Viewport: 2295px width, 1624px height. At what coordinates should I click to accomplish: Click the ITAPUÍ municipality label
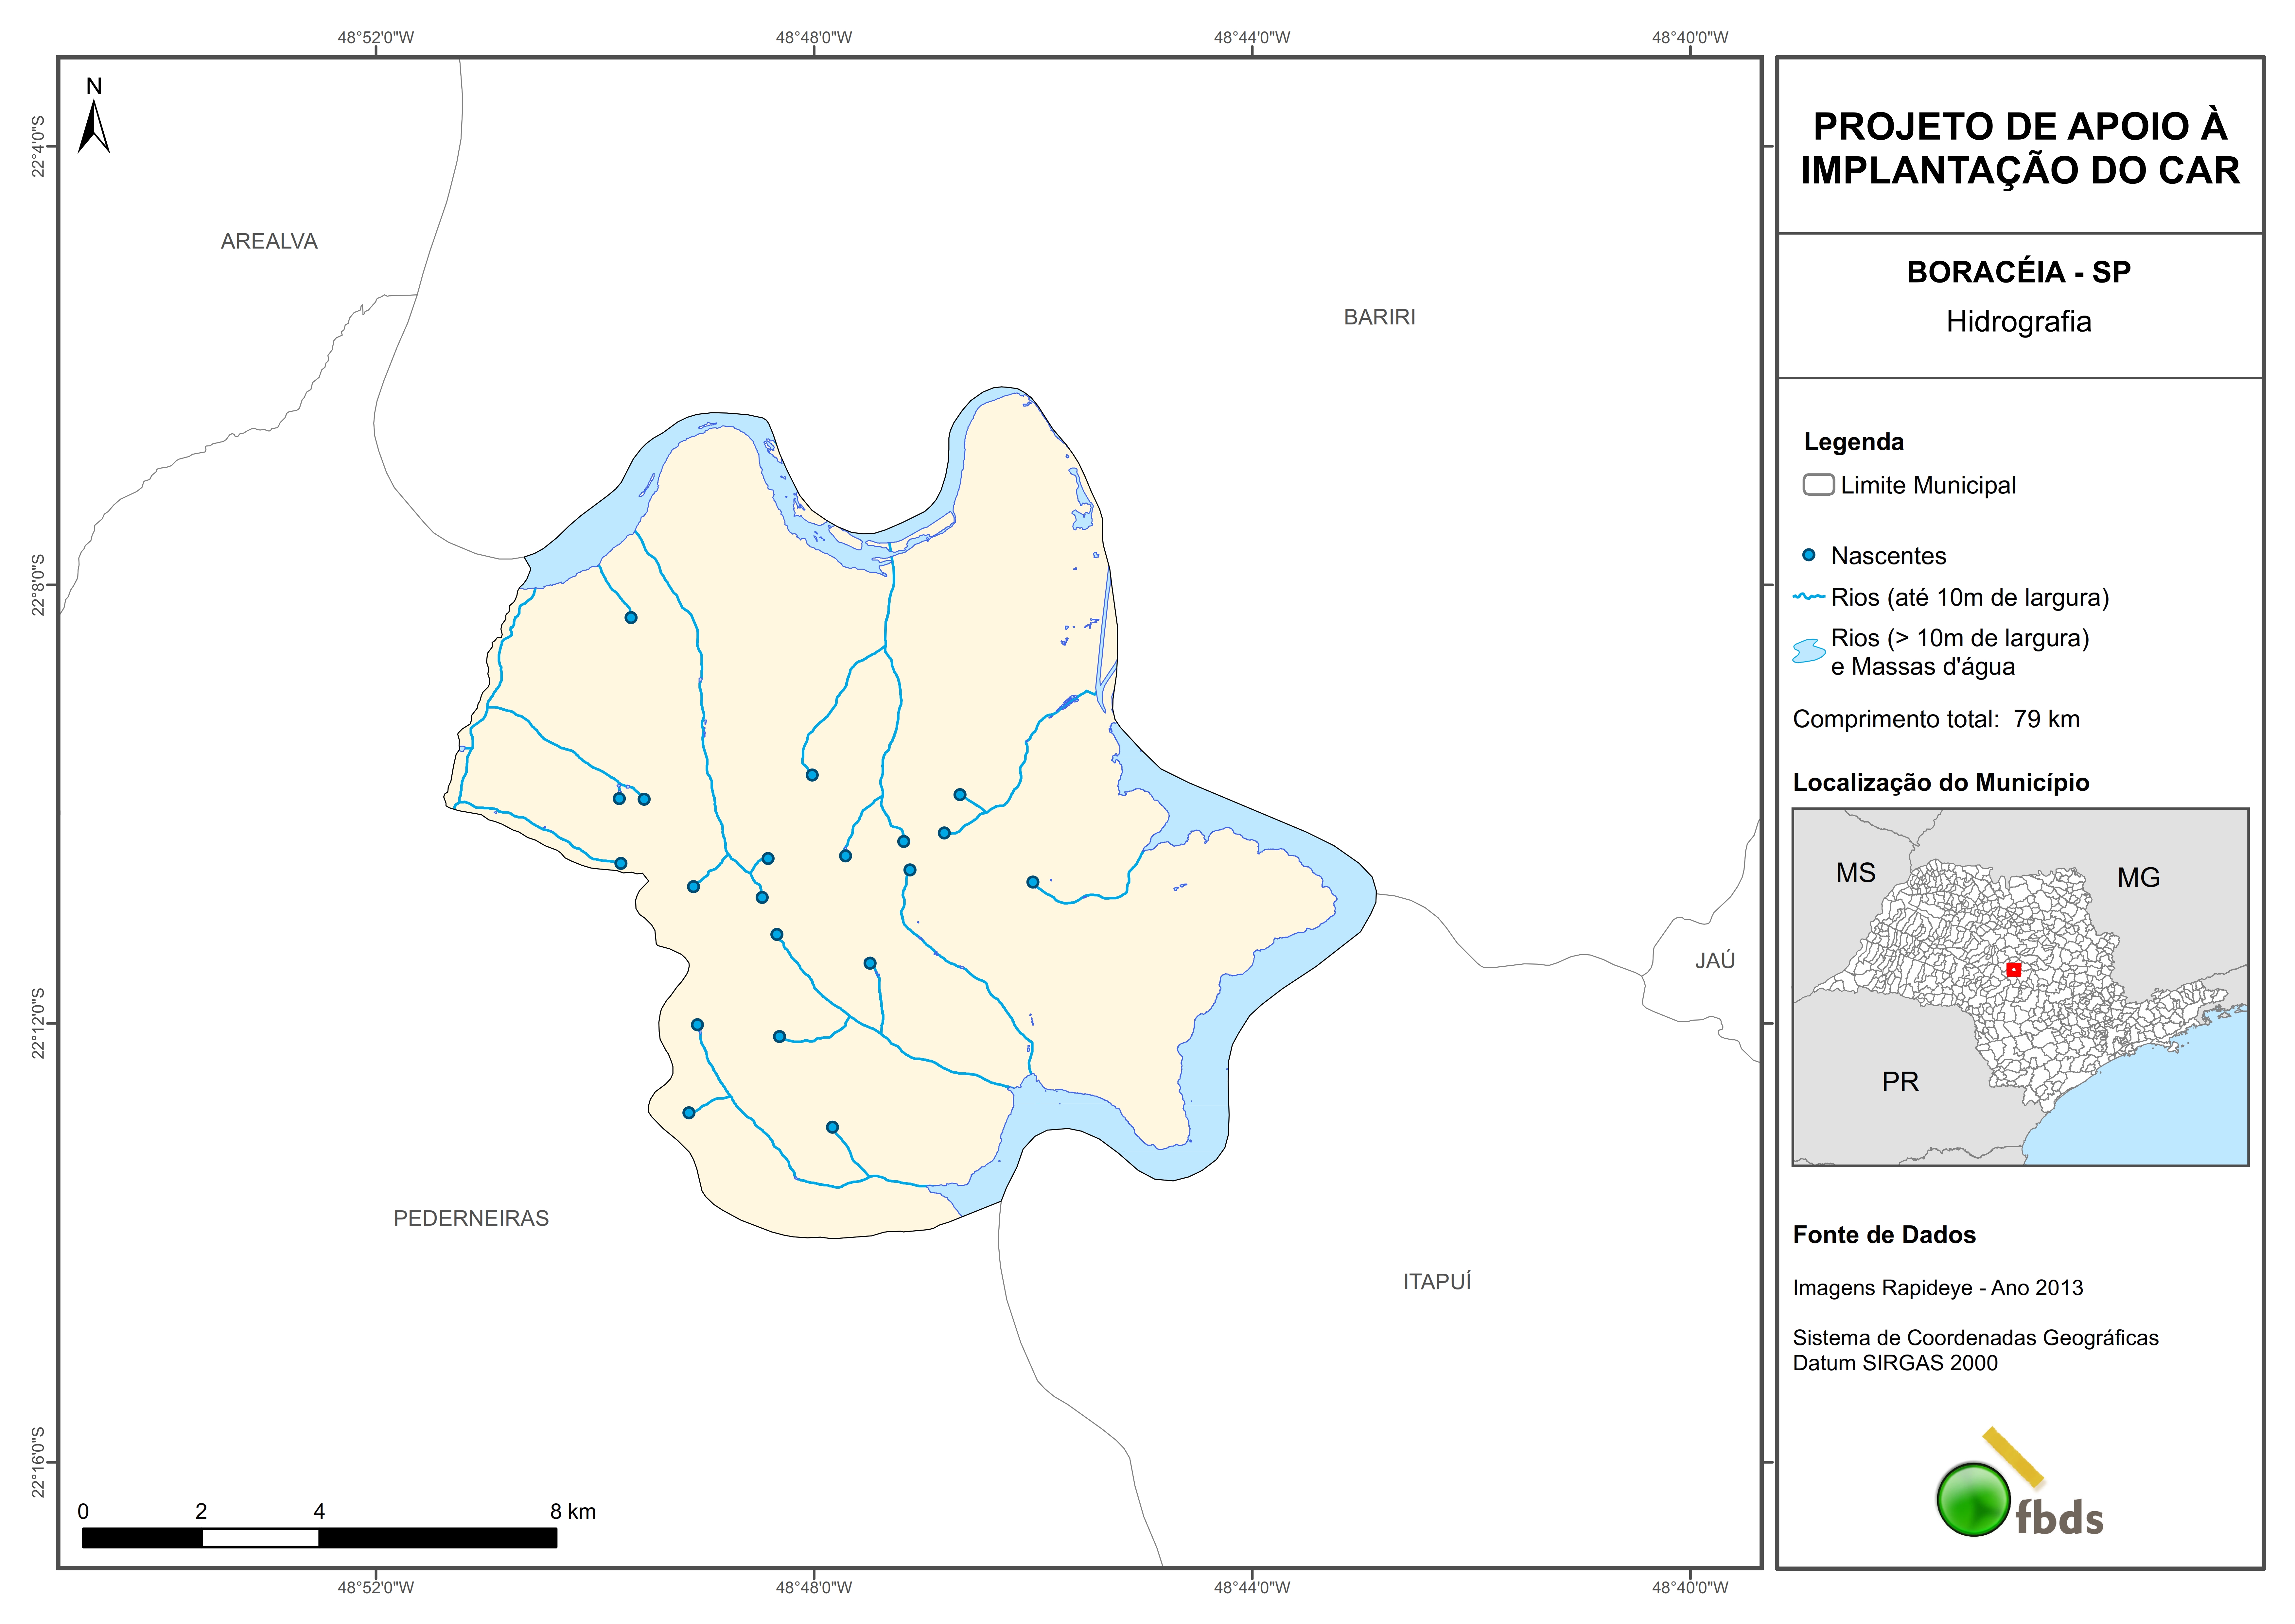(1437, 1282)
